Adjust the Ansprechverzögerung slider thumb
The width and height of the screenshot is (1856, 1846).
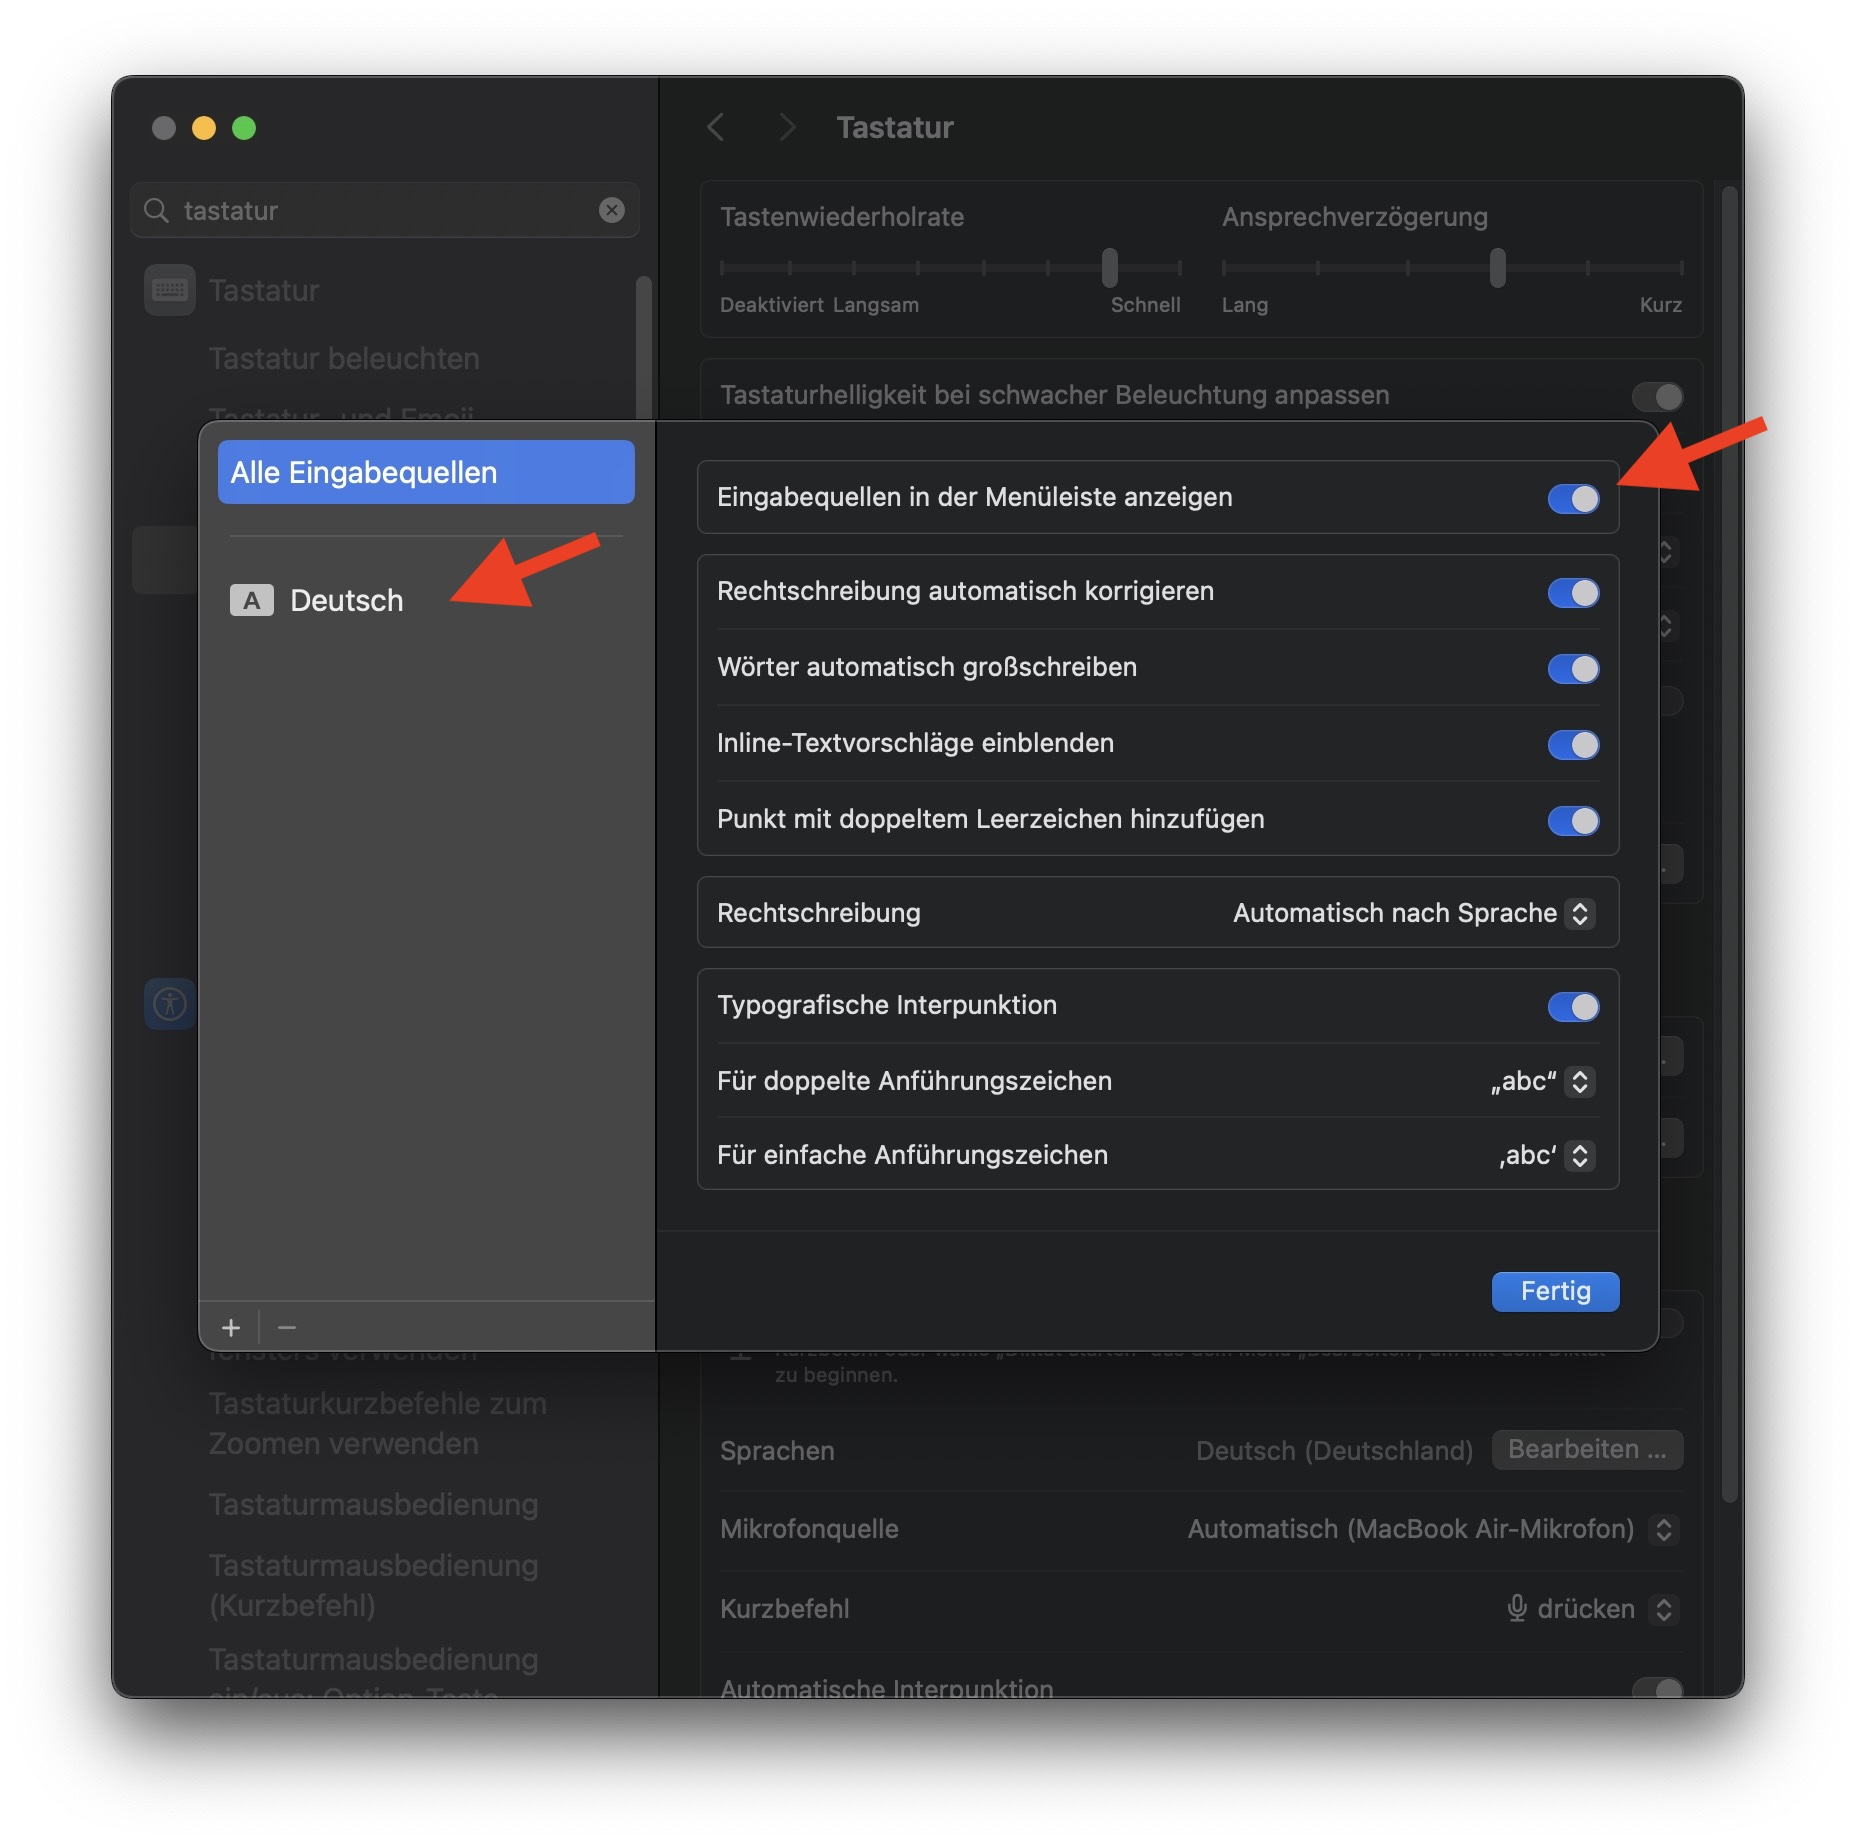click(1497, 267)
